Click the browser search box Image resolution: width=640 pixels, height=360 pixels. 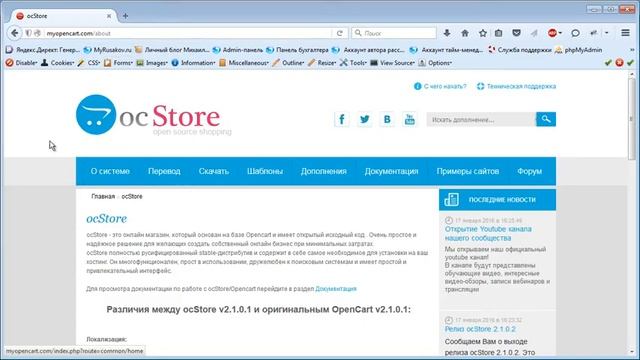pyautogui.click(x=394, y=33)
